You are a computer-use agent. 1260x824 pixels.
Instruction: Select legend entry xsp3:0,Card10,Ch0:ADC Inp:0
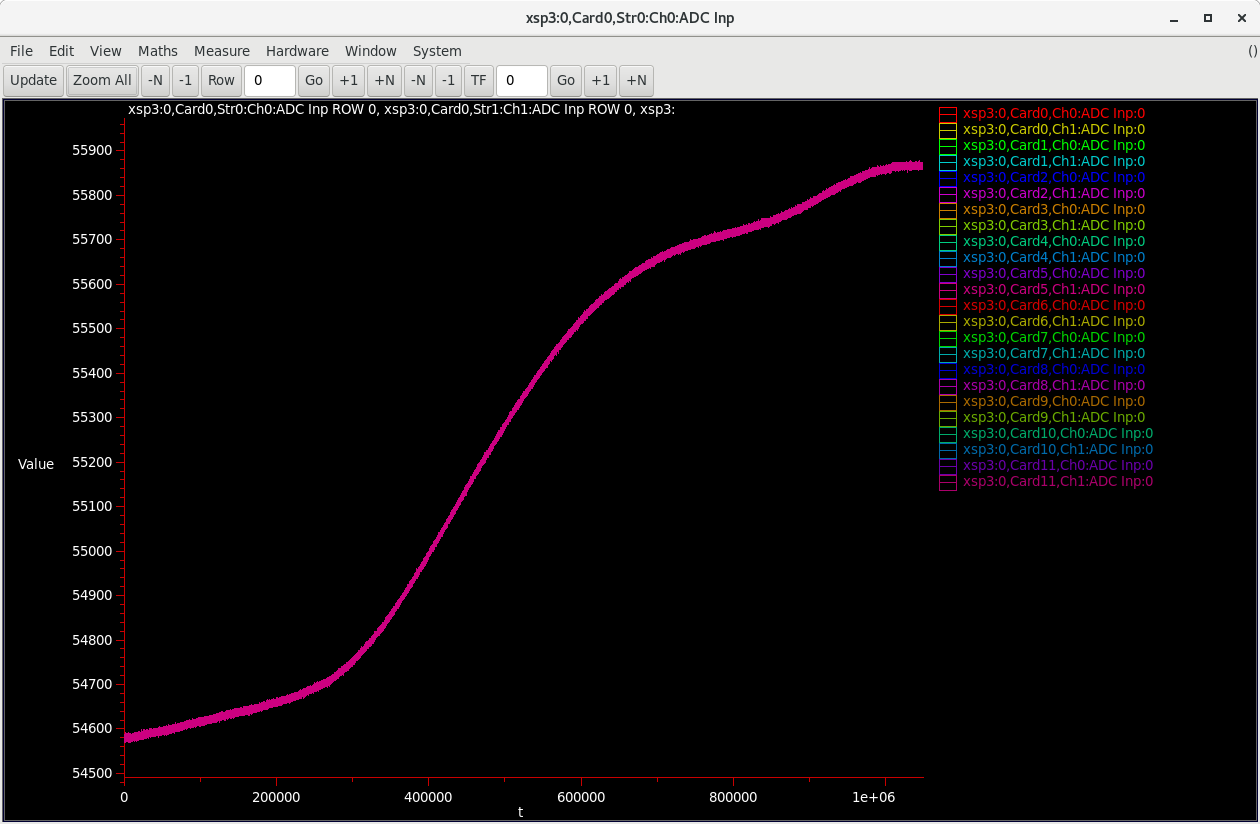coord(1058,433)
